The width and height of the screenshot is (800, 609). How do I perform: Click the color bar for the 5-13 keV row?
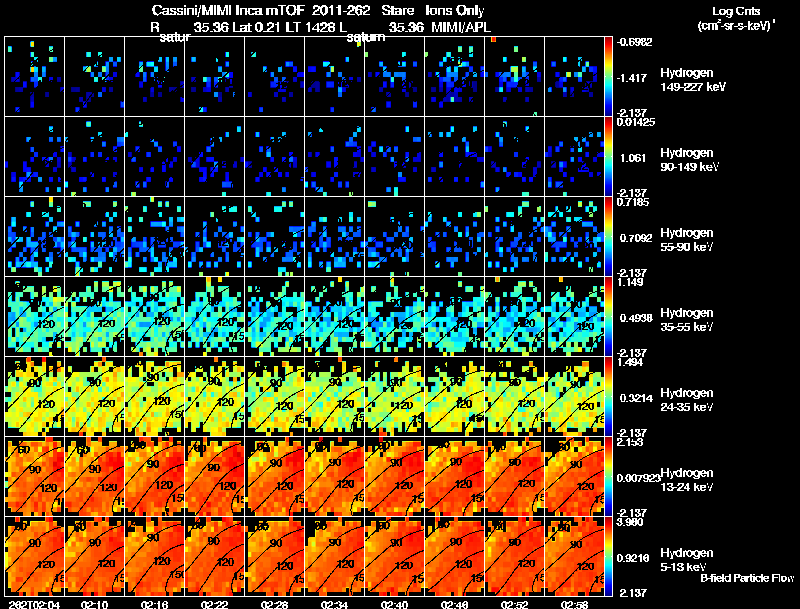(608, 557)
